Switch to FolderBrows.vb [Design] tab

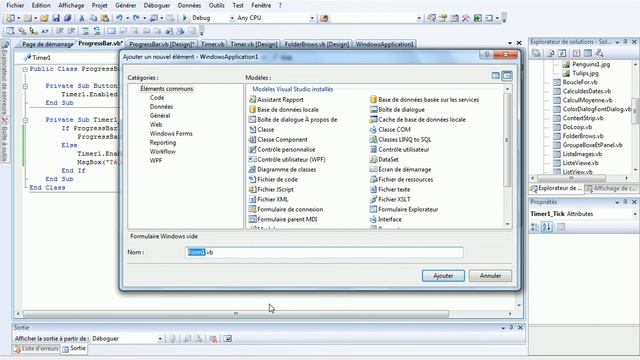[x=317, y=44]
